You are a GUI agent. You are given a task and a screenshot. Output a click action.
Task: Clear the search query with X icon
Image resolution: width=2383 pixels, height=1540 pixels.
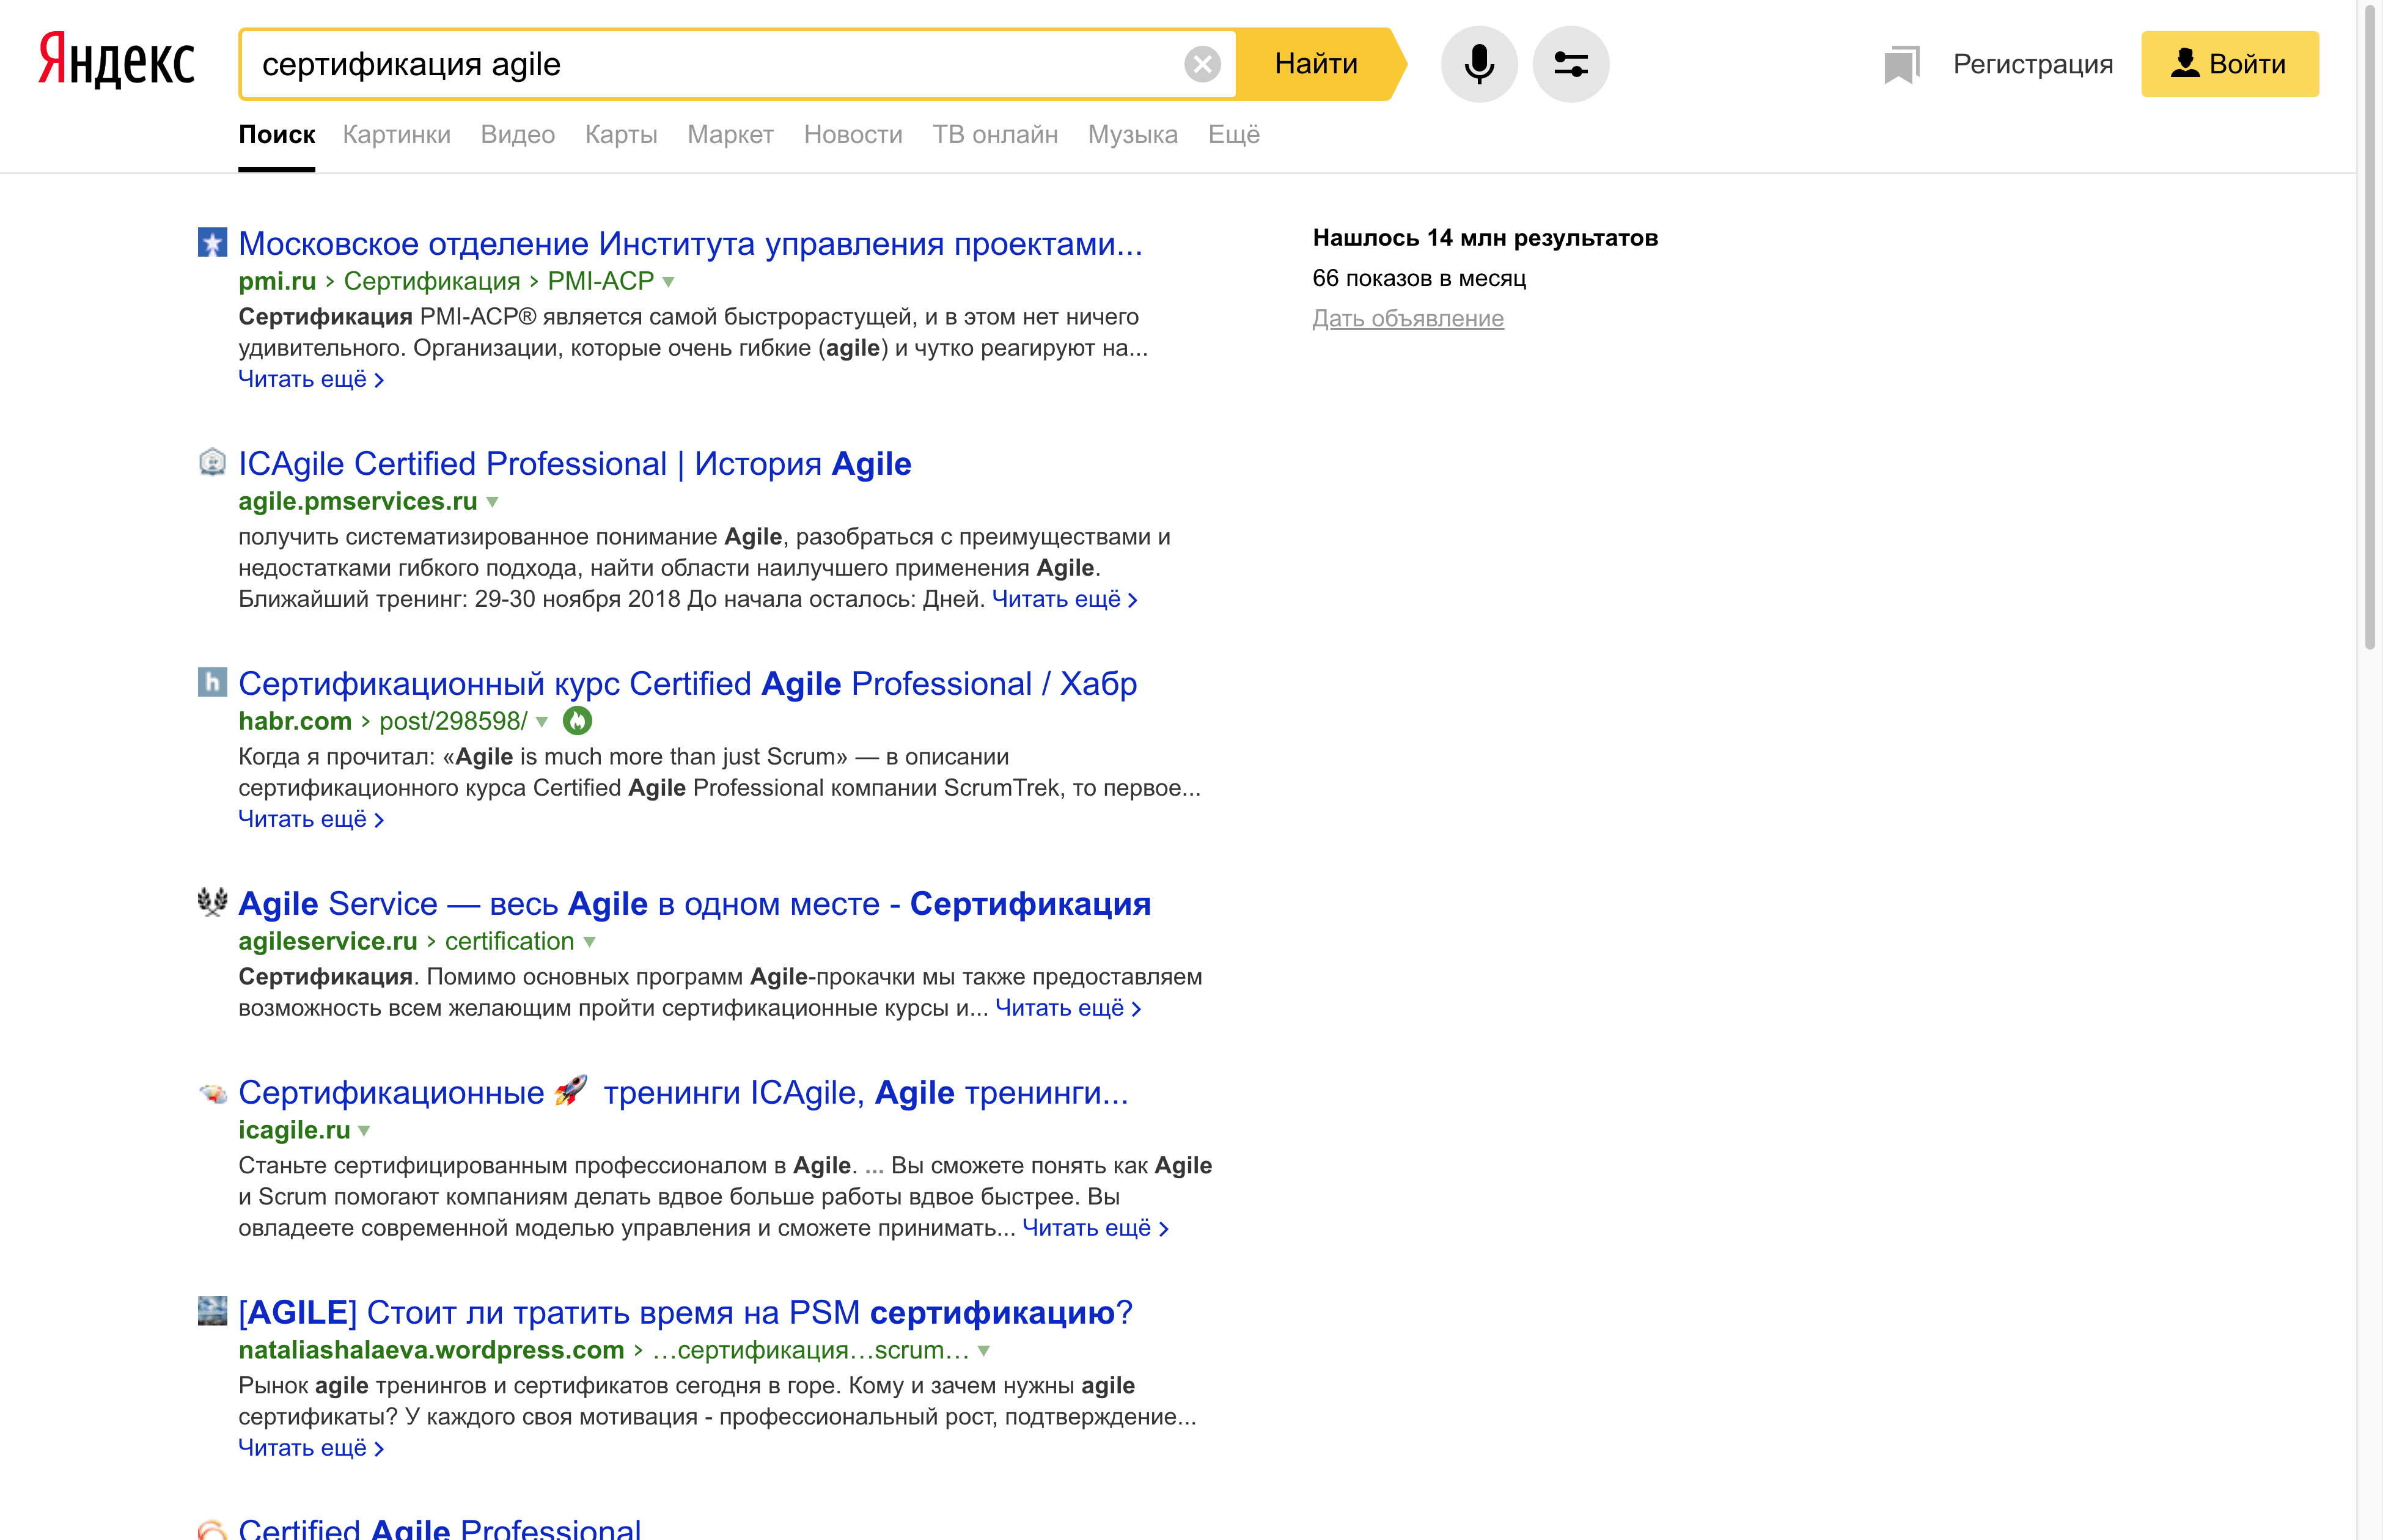1202,64
